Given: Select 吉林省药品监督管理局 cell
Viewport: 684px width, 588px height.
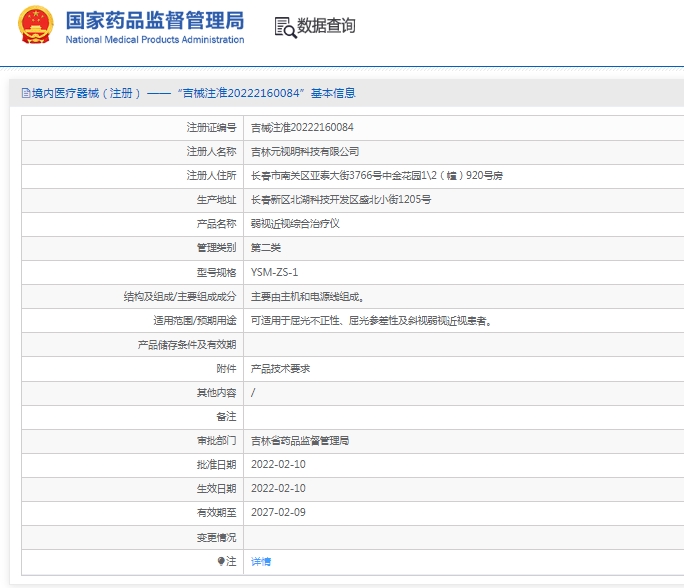Looking at the screenshot, I should pyautogui.click(x=300, y=441).
